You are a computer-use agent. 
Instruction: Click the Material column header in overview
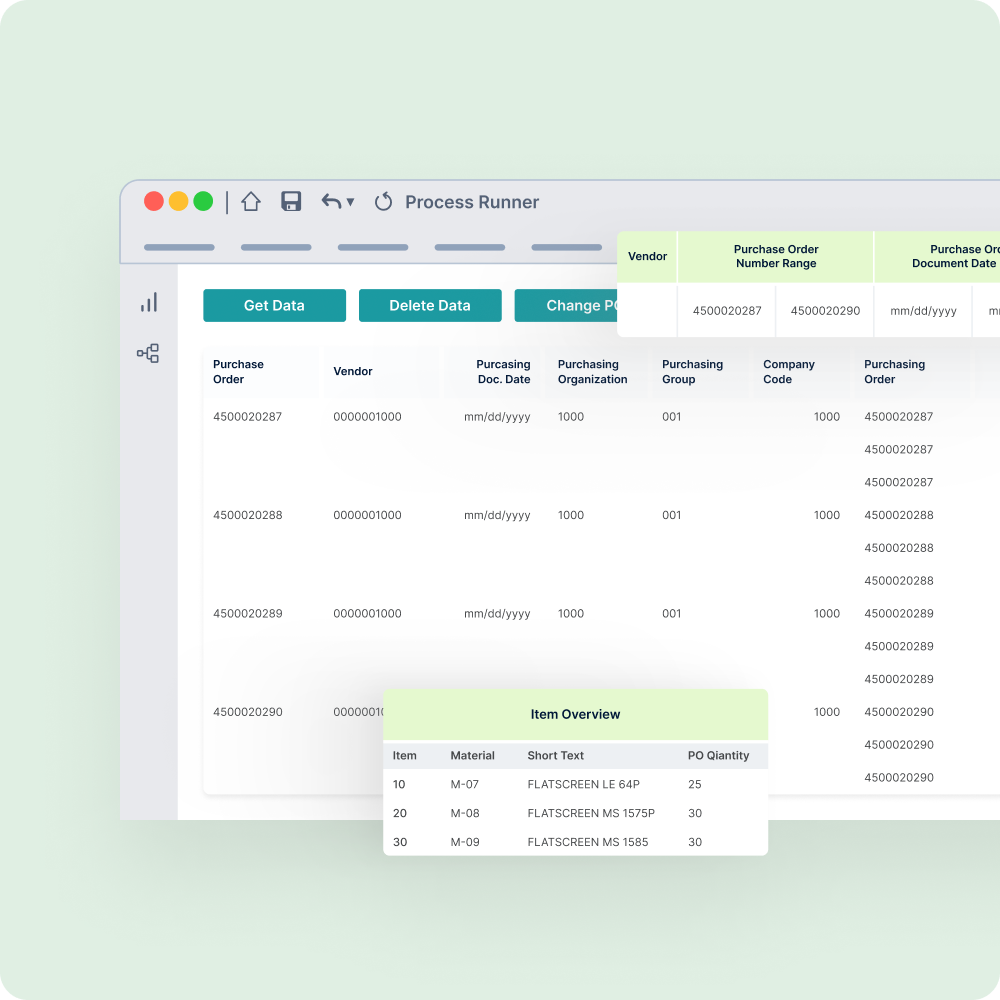point(473,755)
